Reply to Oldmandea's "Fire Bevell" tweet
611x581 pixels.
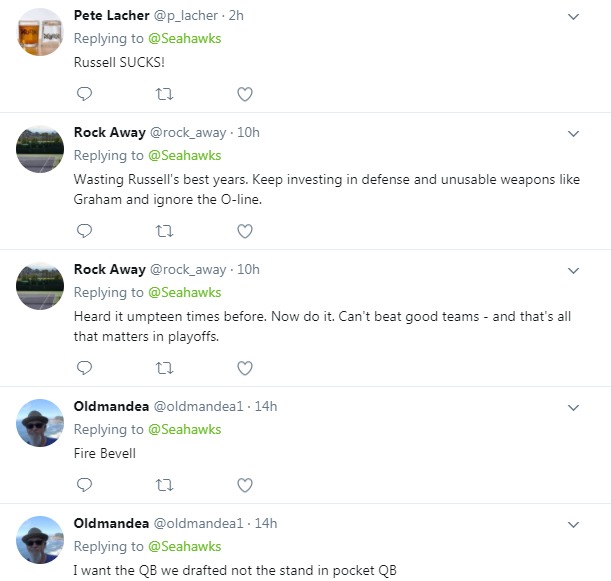(x=85, y=485)
